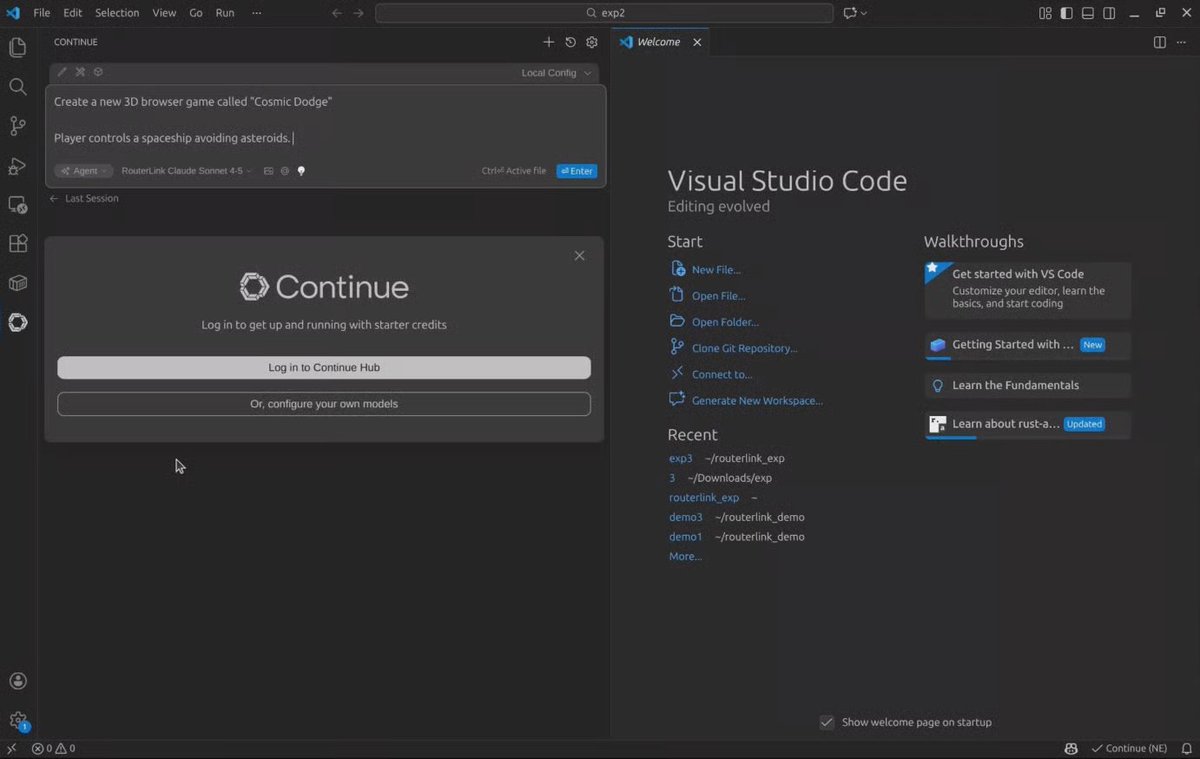Click the blue Enter send button
This screenshot has height=759, width=1200.
click(577, 171)
